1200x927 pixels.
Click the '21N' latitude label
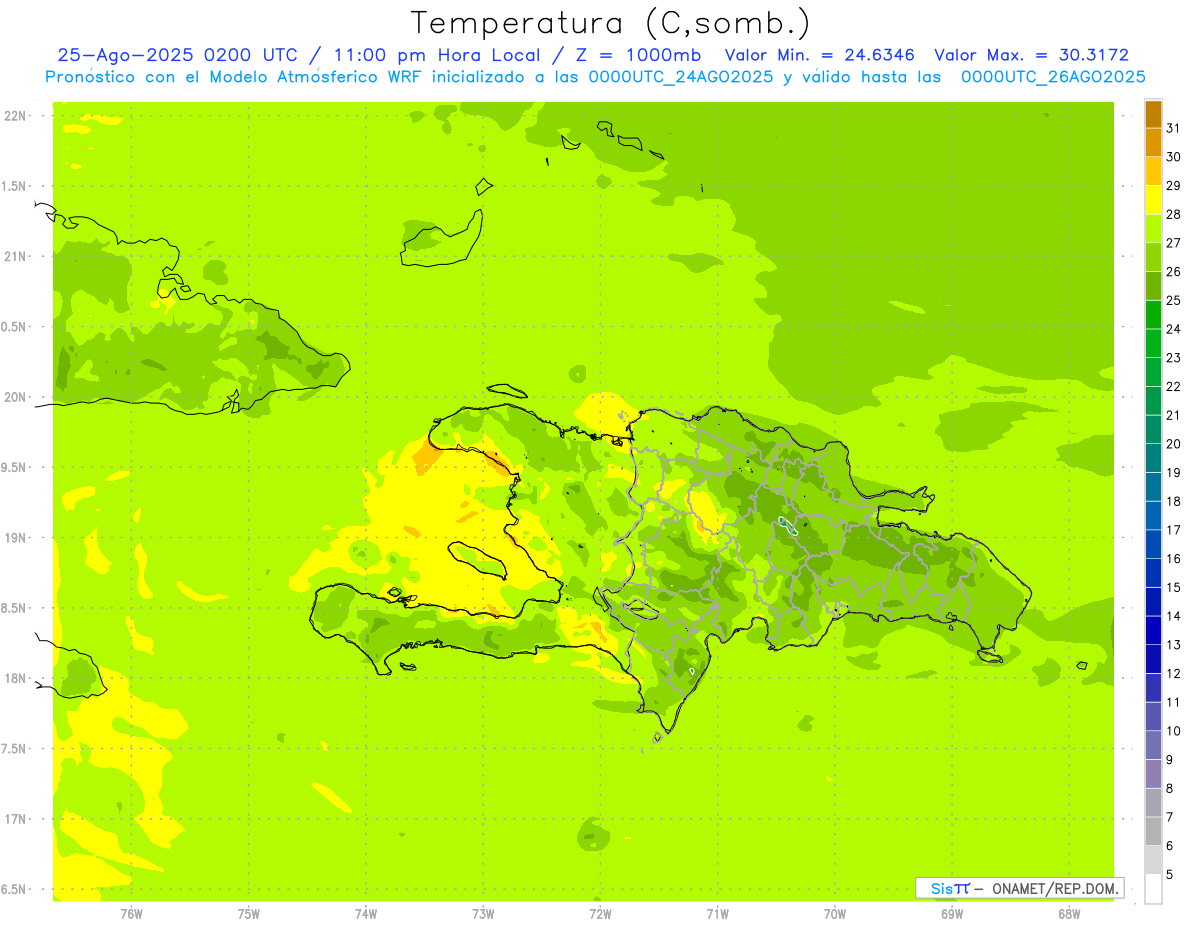pyautogui.click(x=14, y=256)
